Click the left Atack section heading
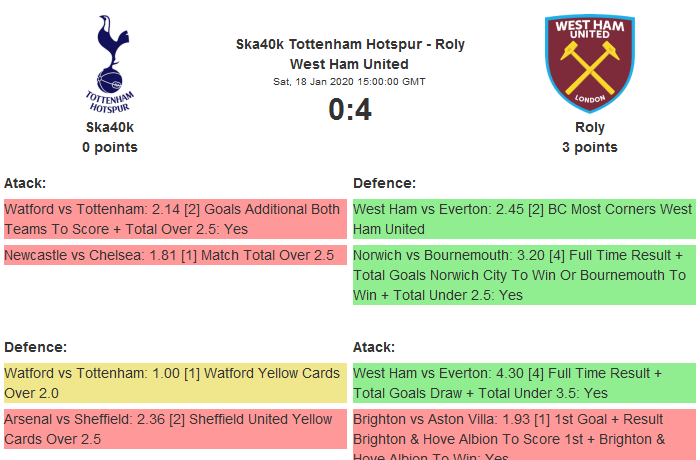 (x=25, y=183)
